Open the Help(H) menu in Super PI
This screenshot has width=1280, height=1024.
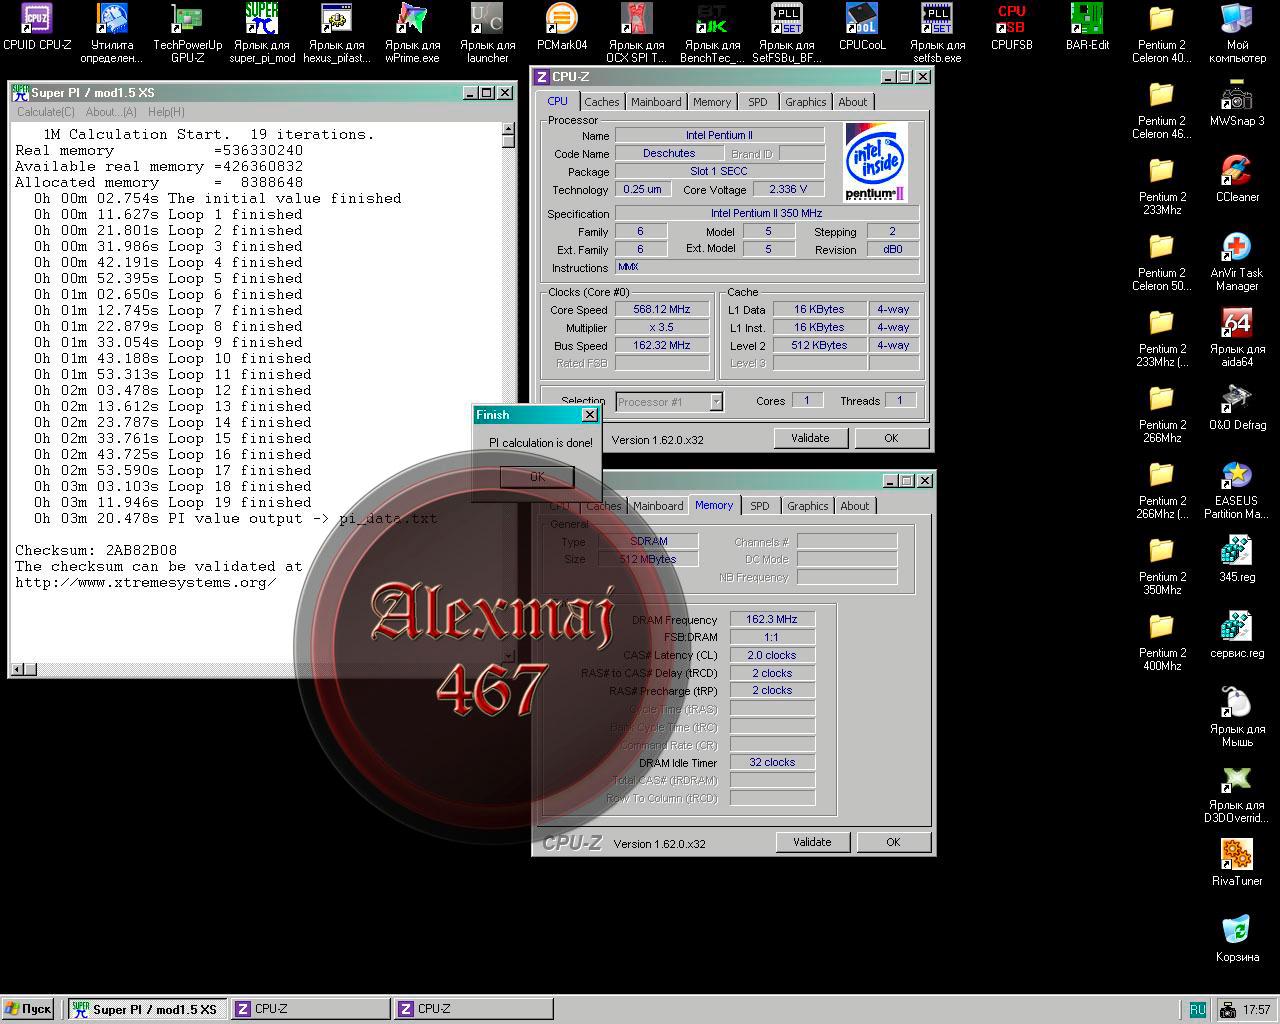tap(166, 112)
